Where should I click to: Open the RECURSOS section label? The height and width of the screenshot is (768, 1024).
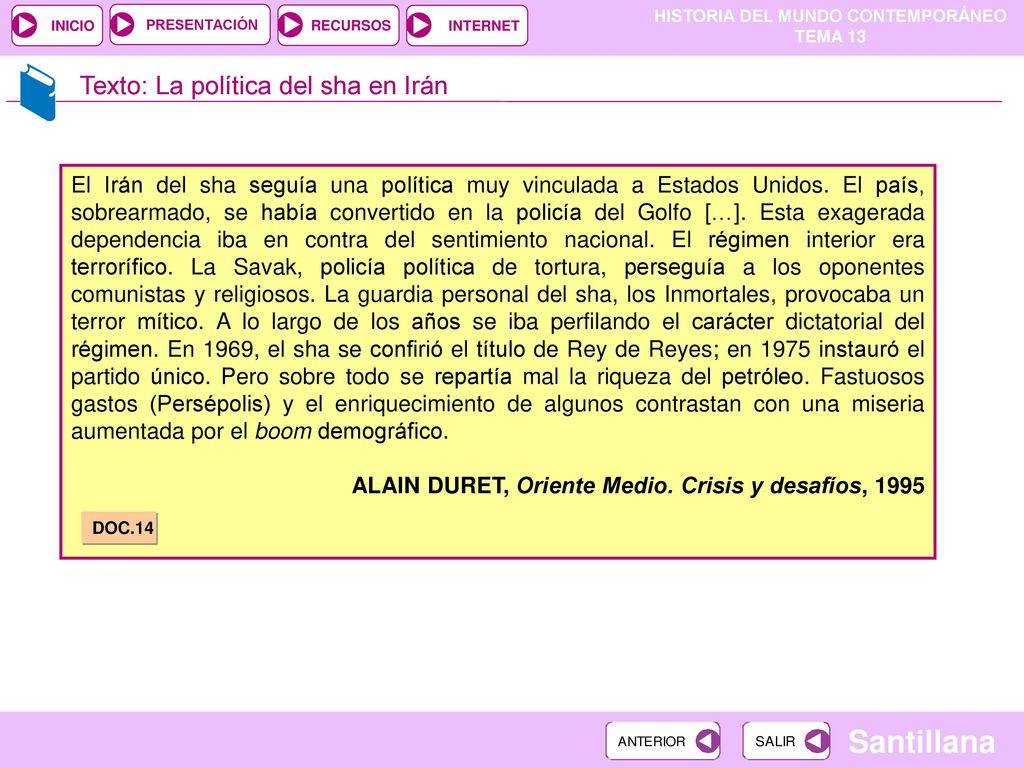[350, 25]
